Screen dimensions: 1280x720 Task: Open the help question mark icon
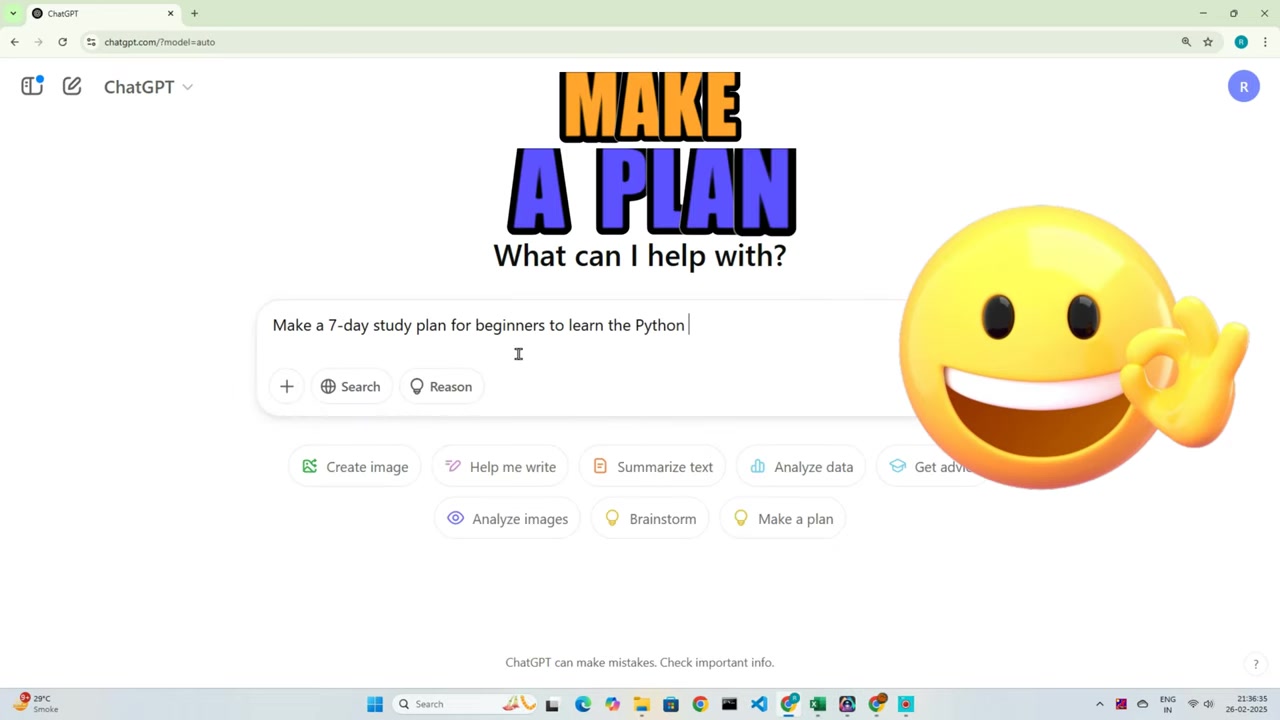tap(1256, 664)
